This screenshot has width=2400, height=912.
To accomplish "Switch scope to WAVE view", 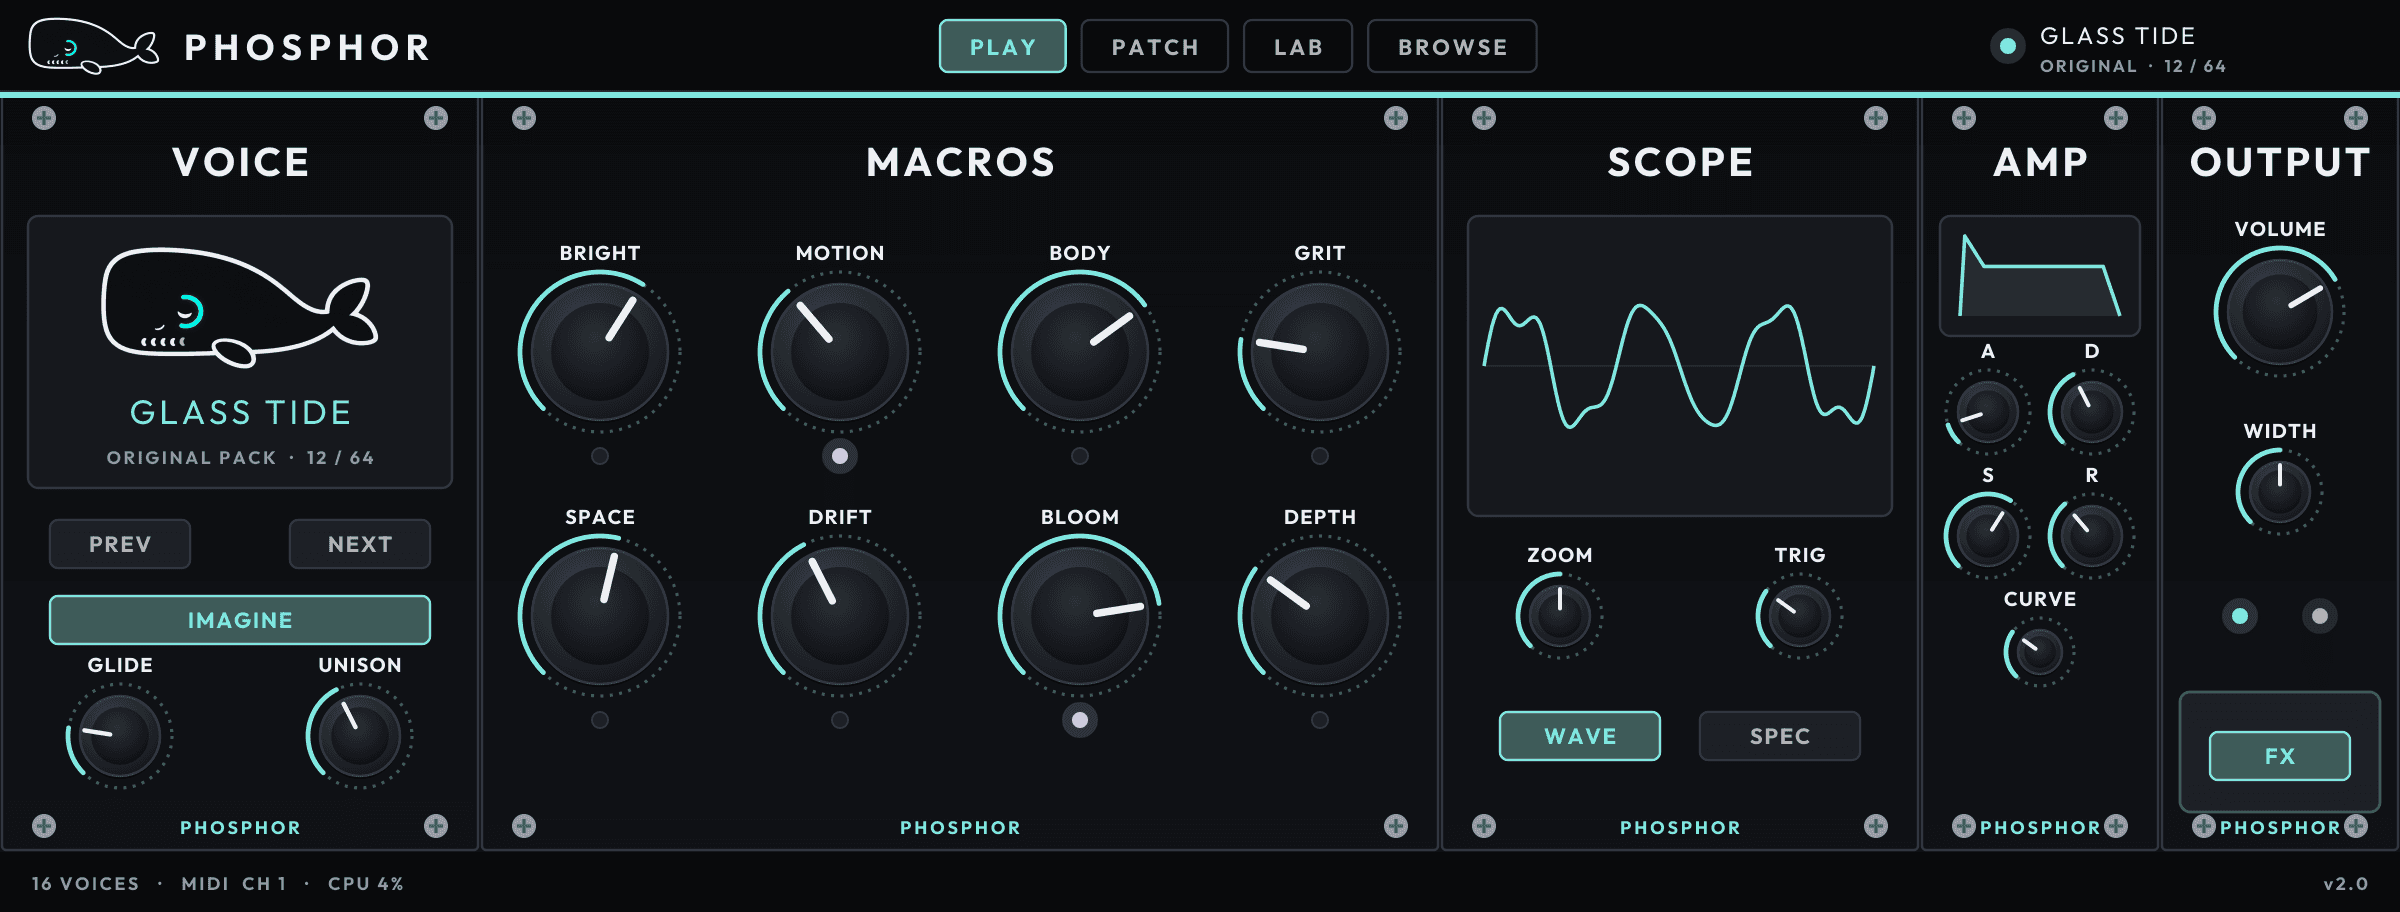I will [1580, 736].
